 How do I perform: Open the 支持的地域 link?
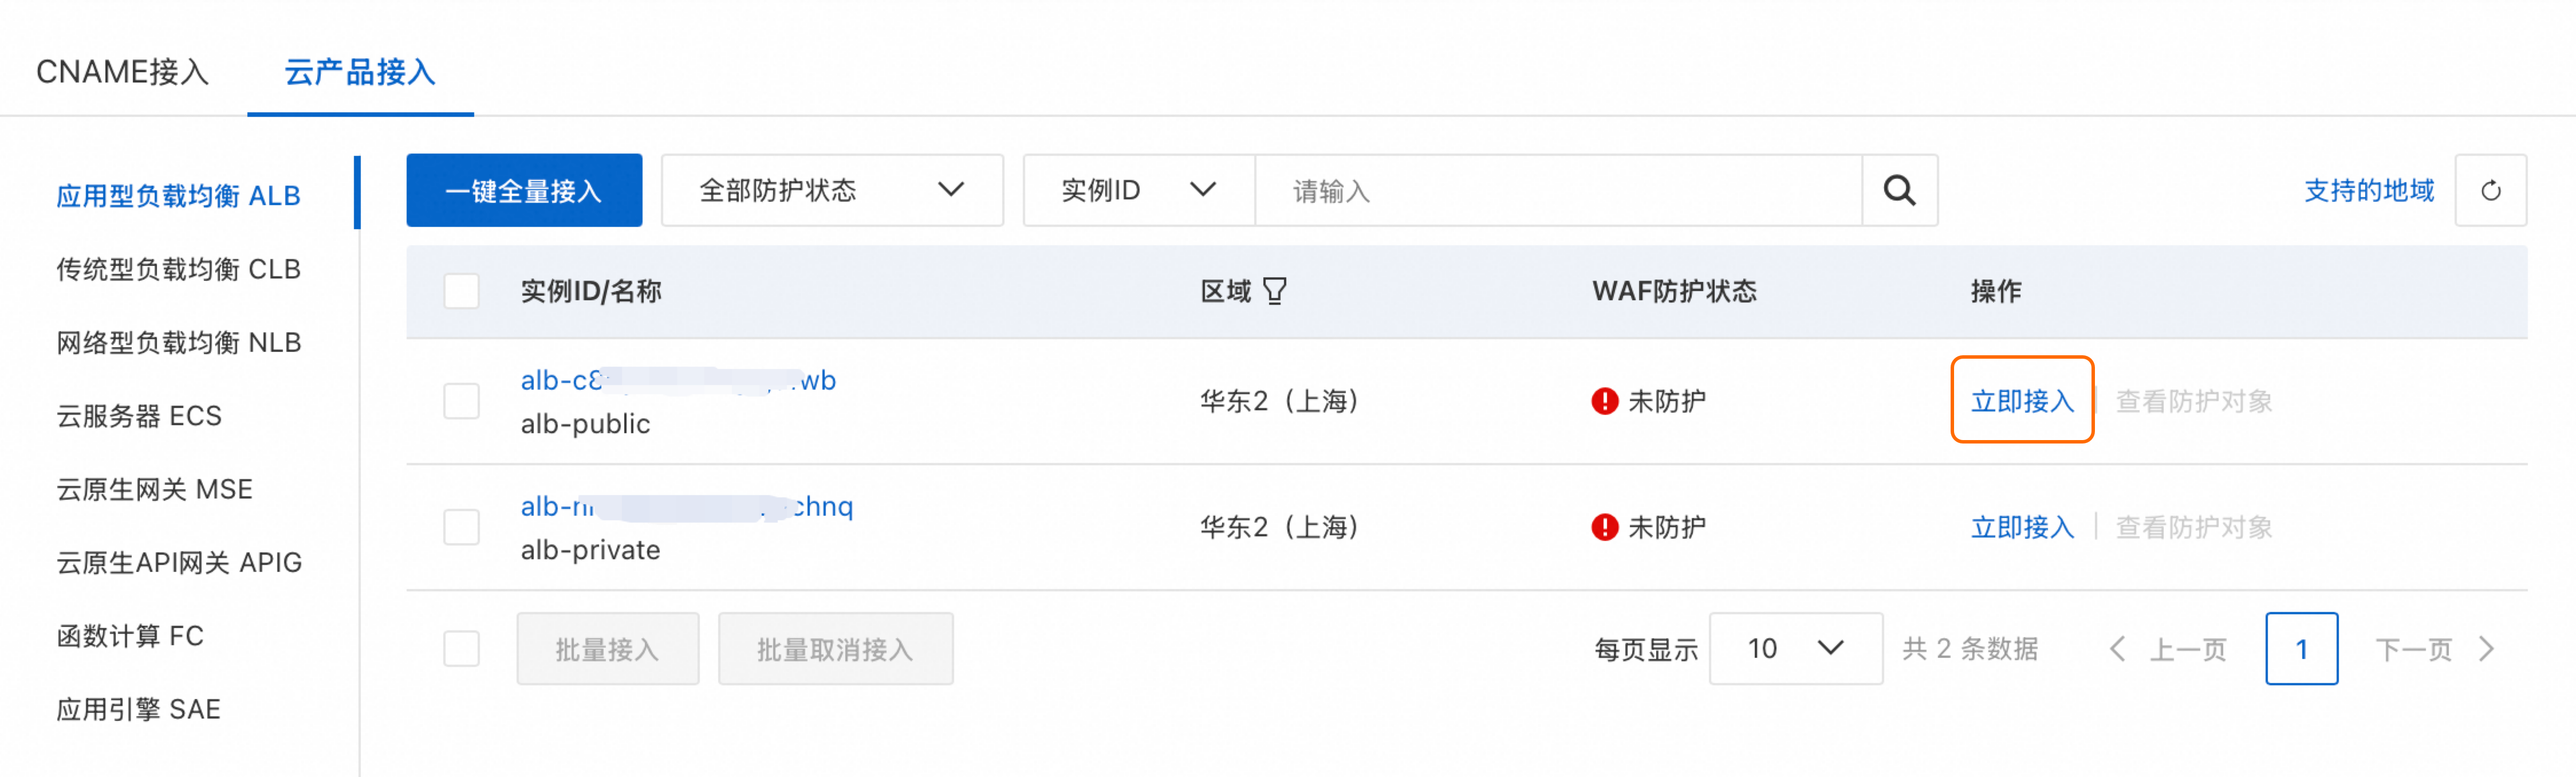coord(2369,190)
